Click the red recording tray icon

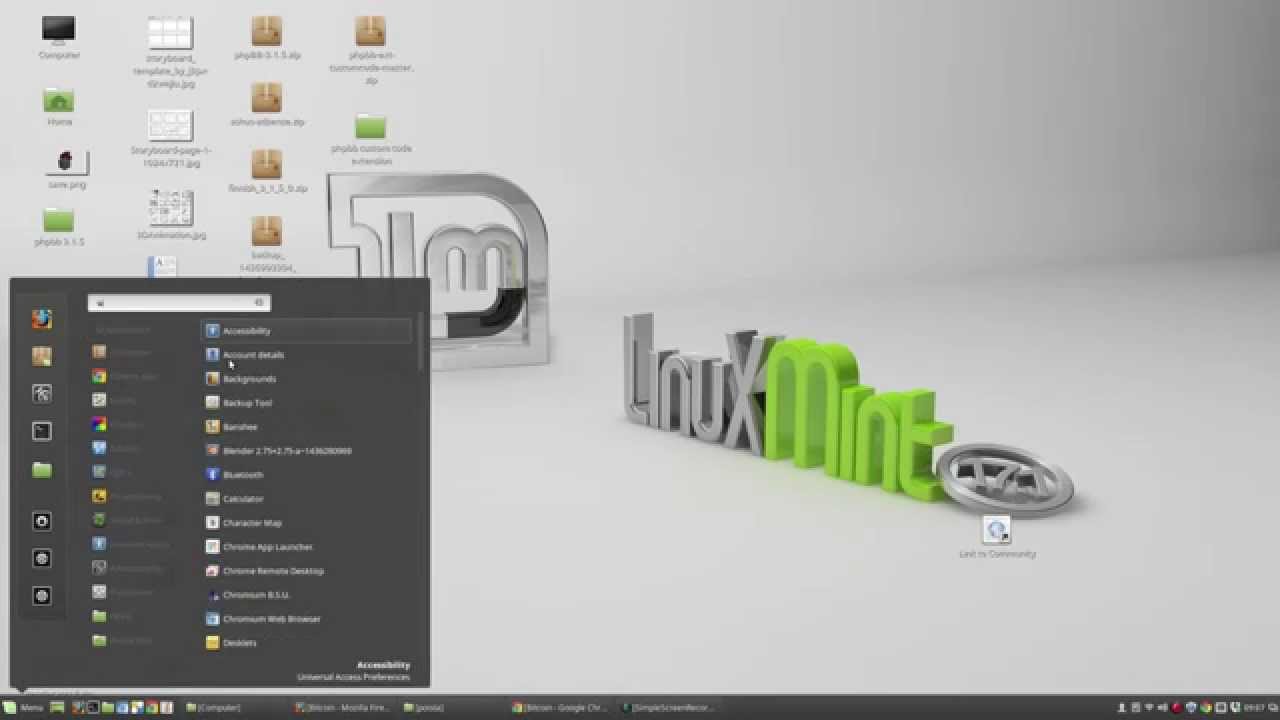click(1178, 707)
